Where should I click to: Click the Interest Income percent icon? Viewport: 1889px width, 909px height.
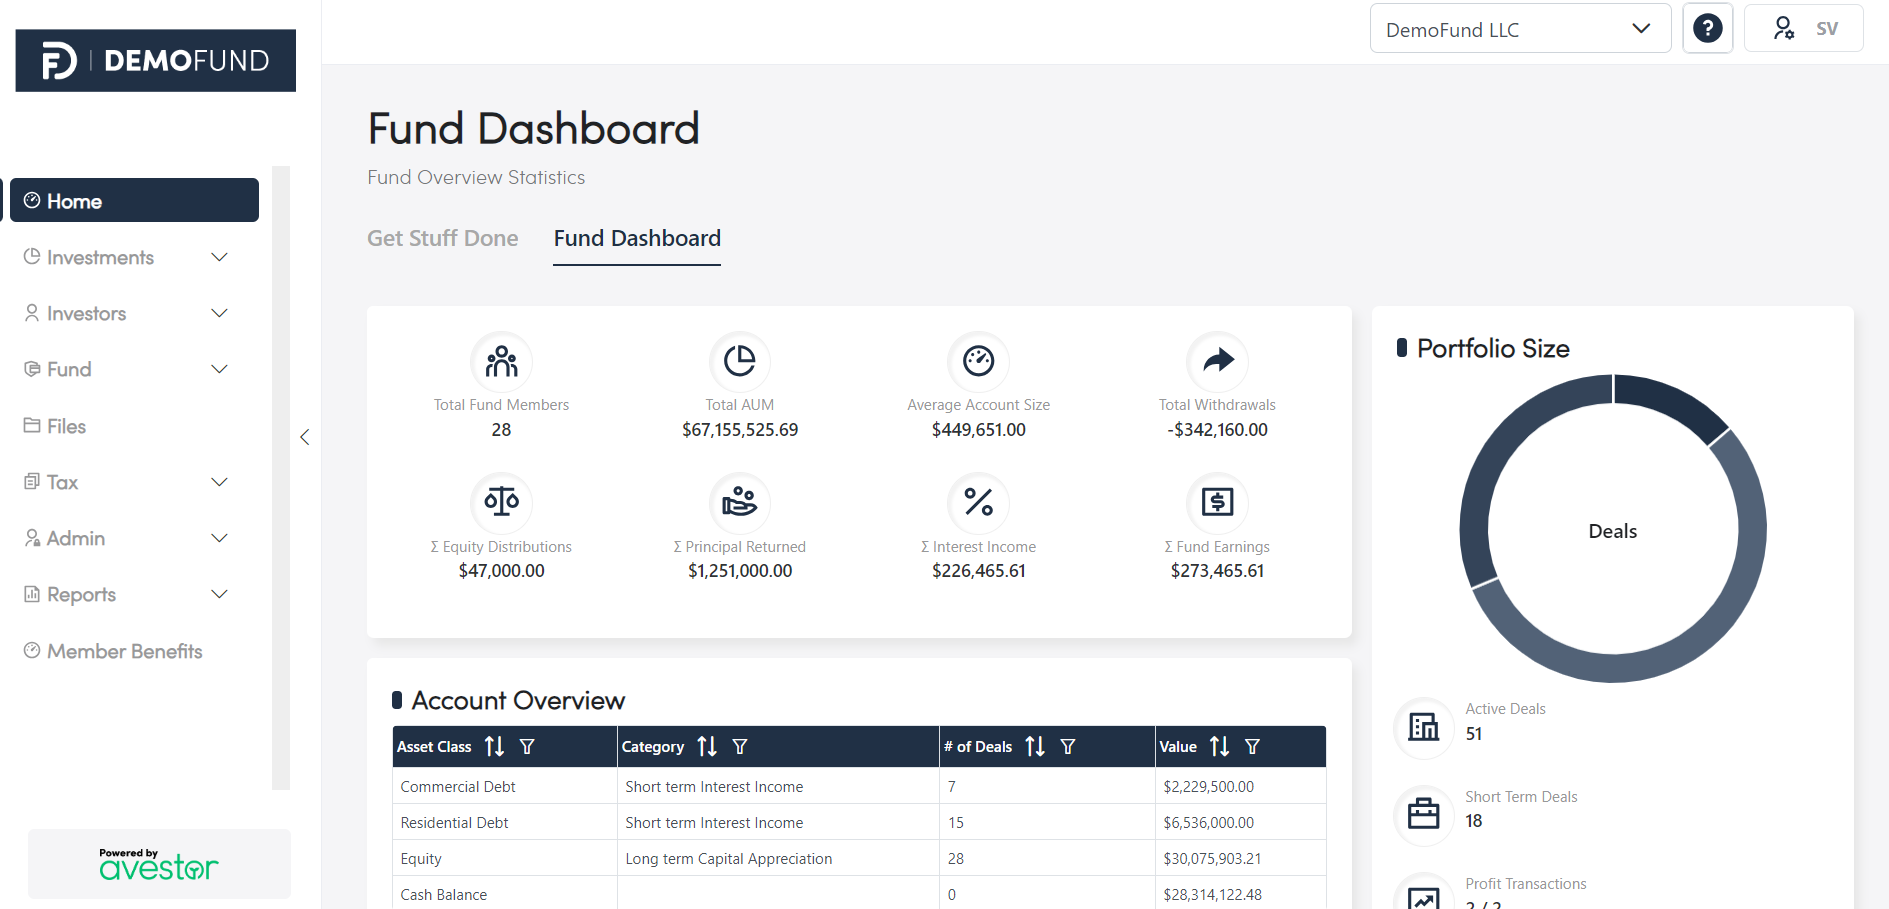point(978,504)
